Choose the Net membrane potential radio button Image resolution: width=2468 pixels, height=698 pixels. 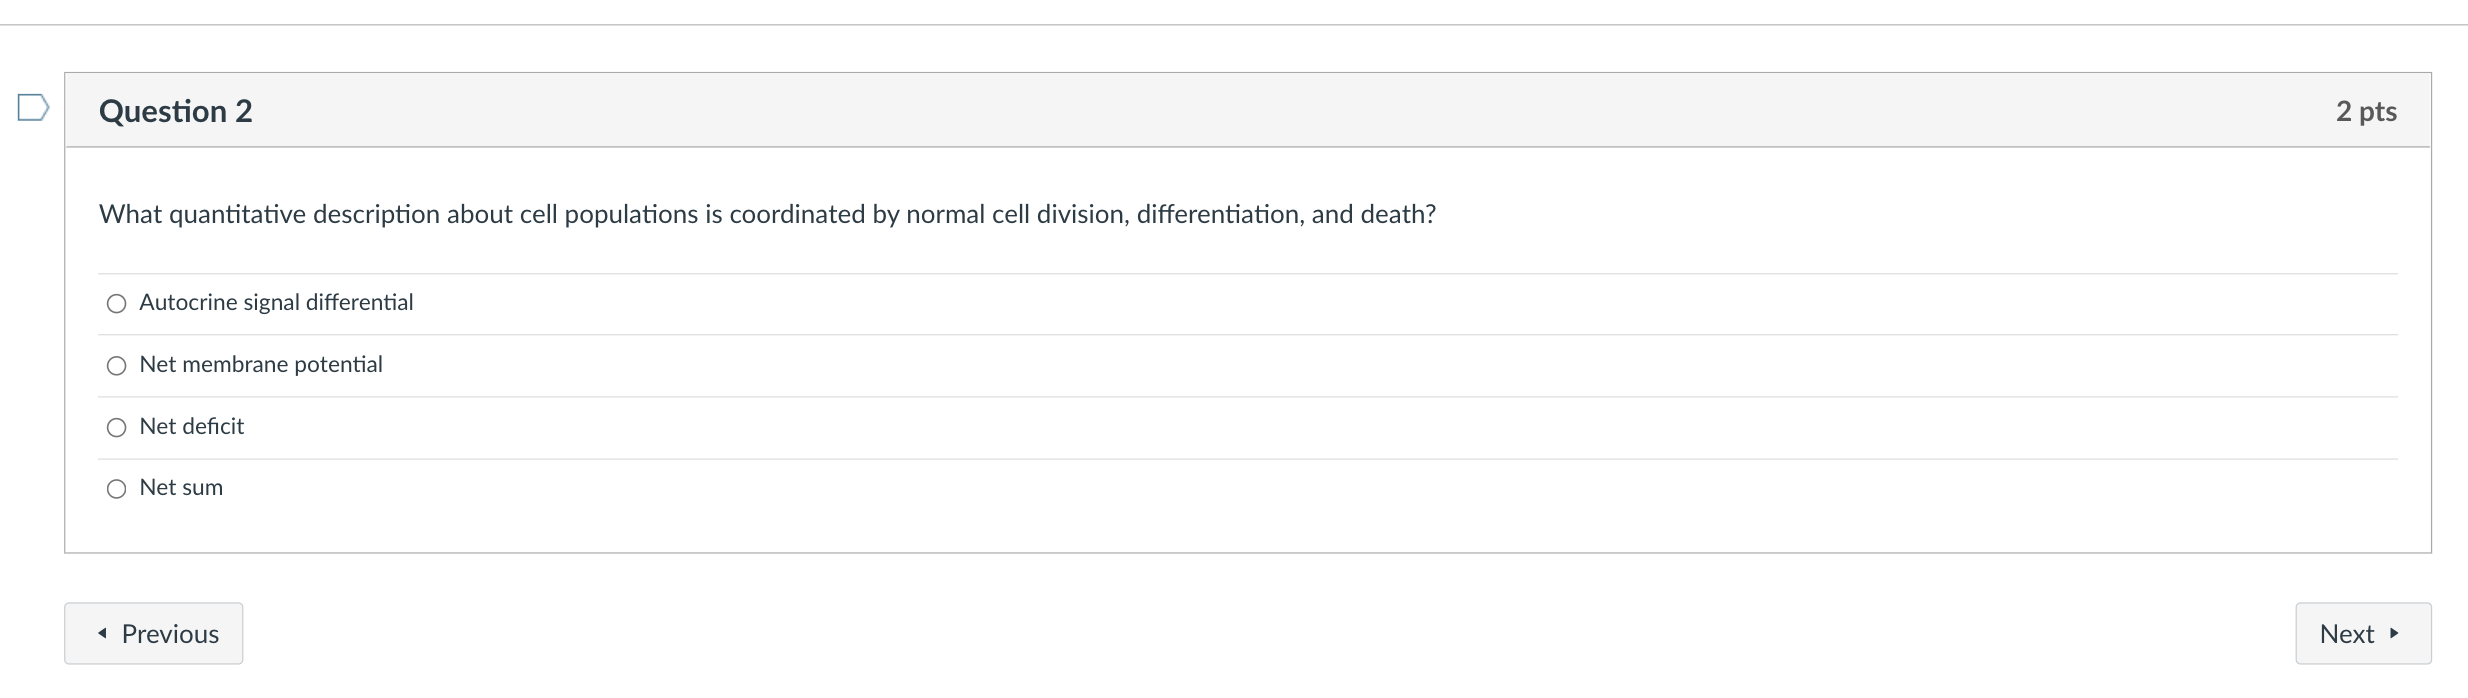coord(117,366)
